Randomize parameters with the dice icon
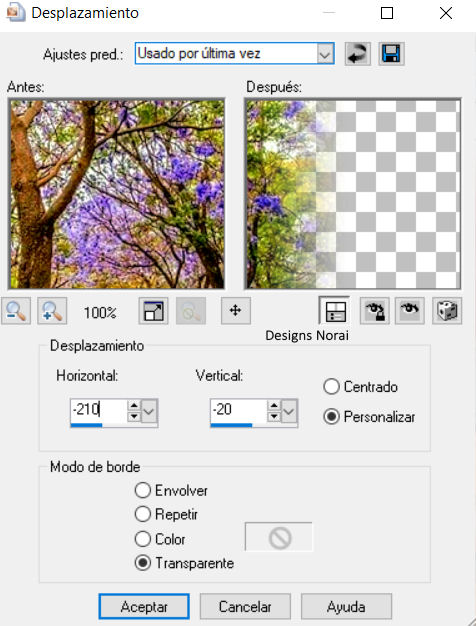Viewport: 476px width, 626px height. pos(447,311)
